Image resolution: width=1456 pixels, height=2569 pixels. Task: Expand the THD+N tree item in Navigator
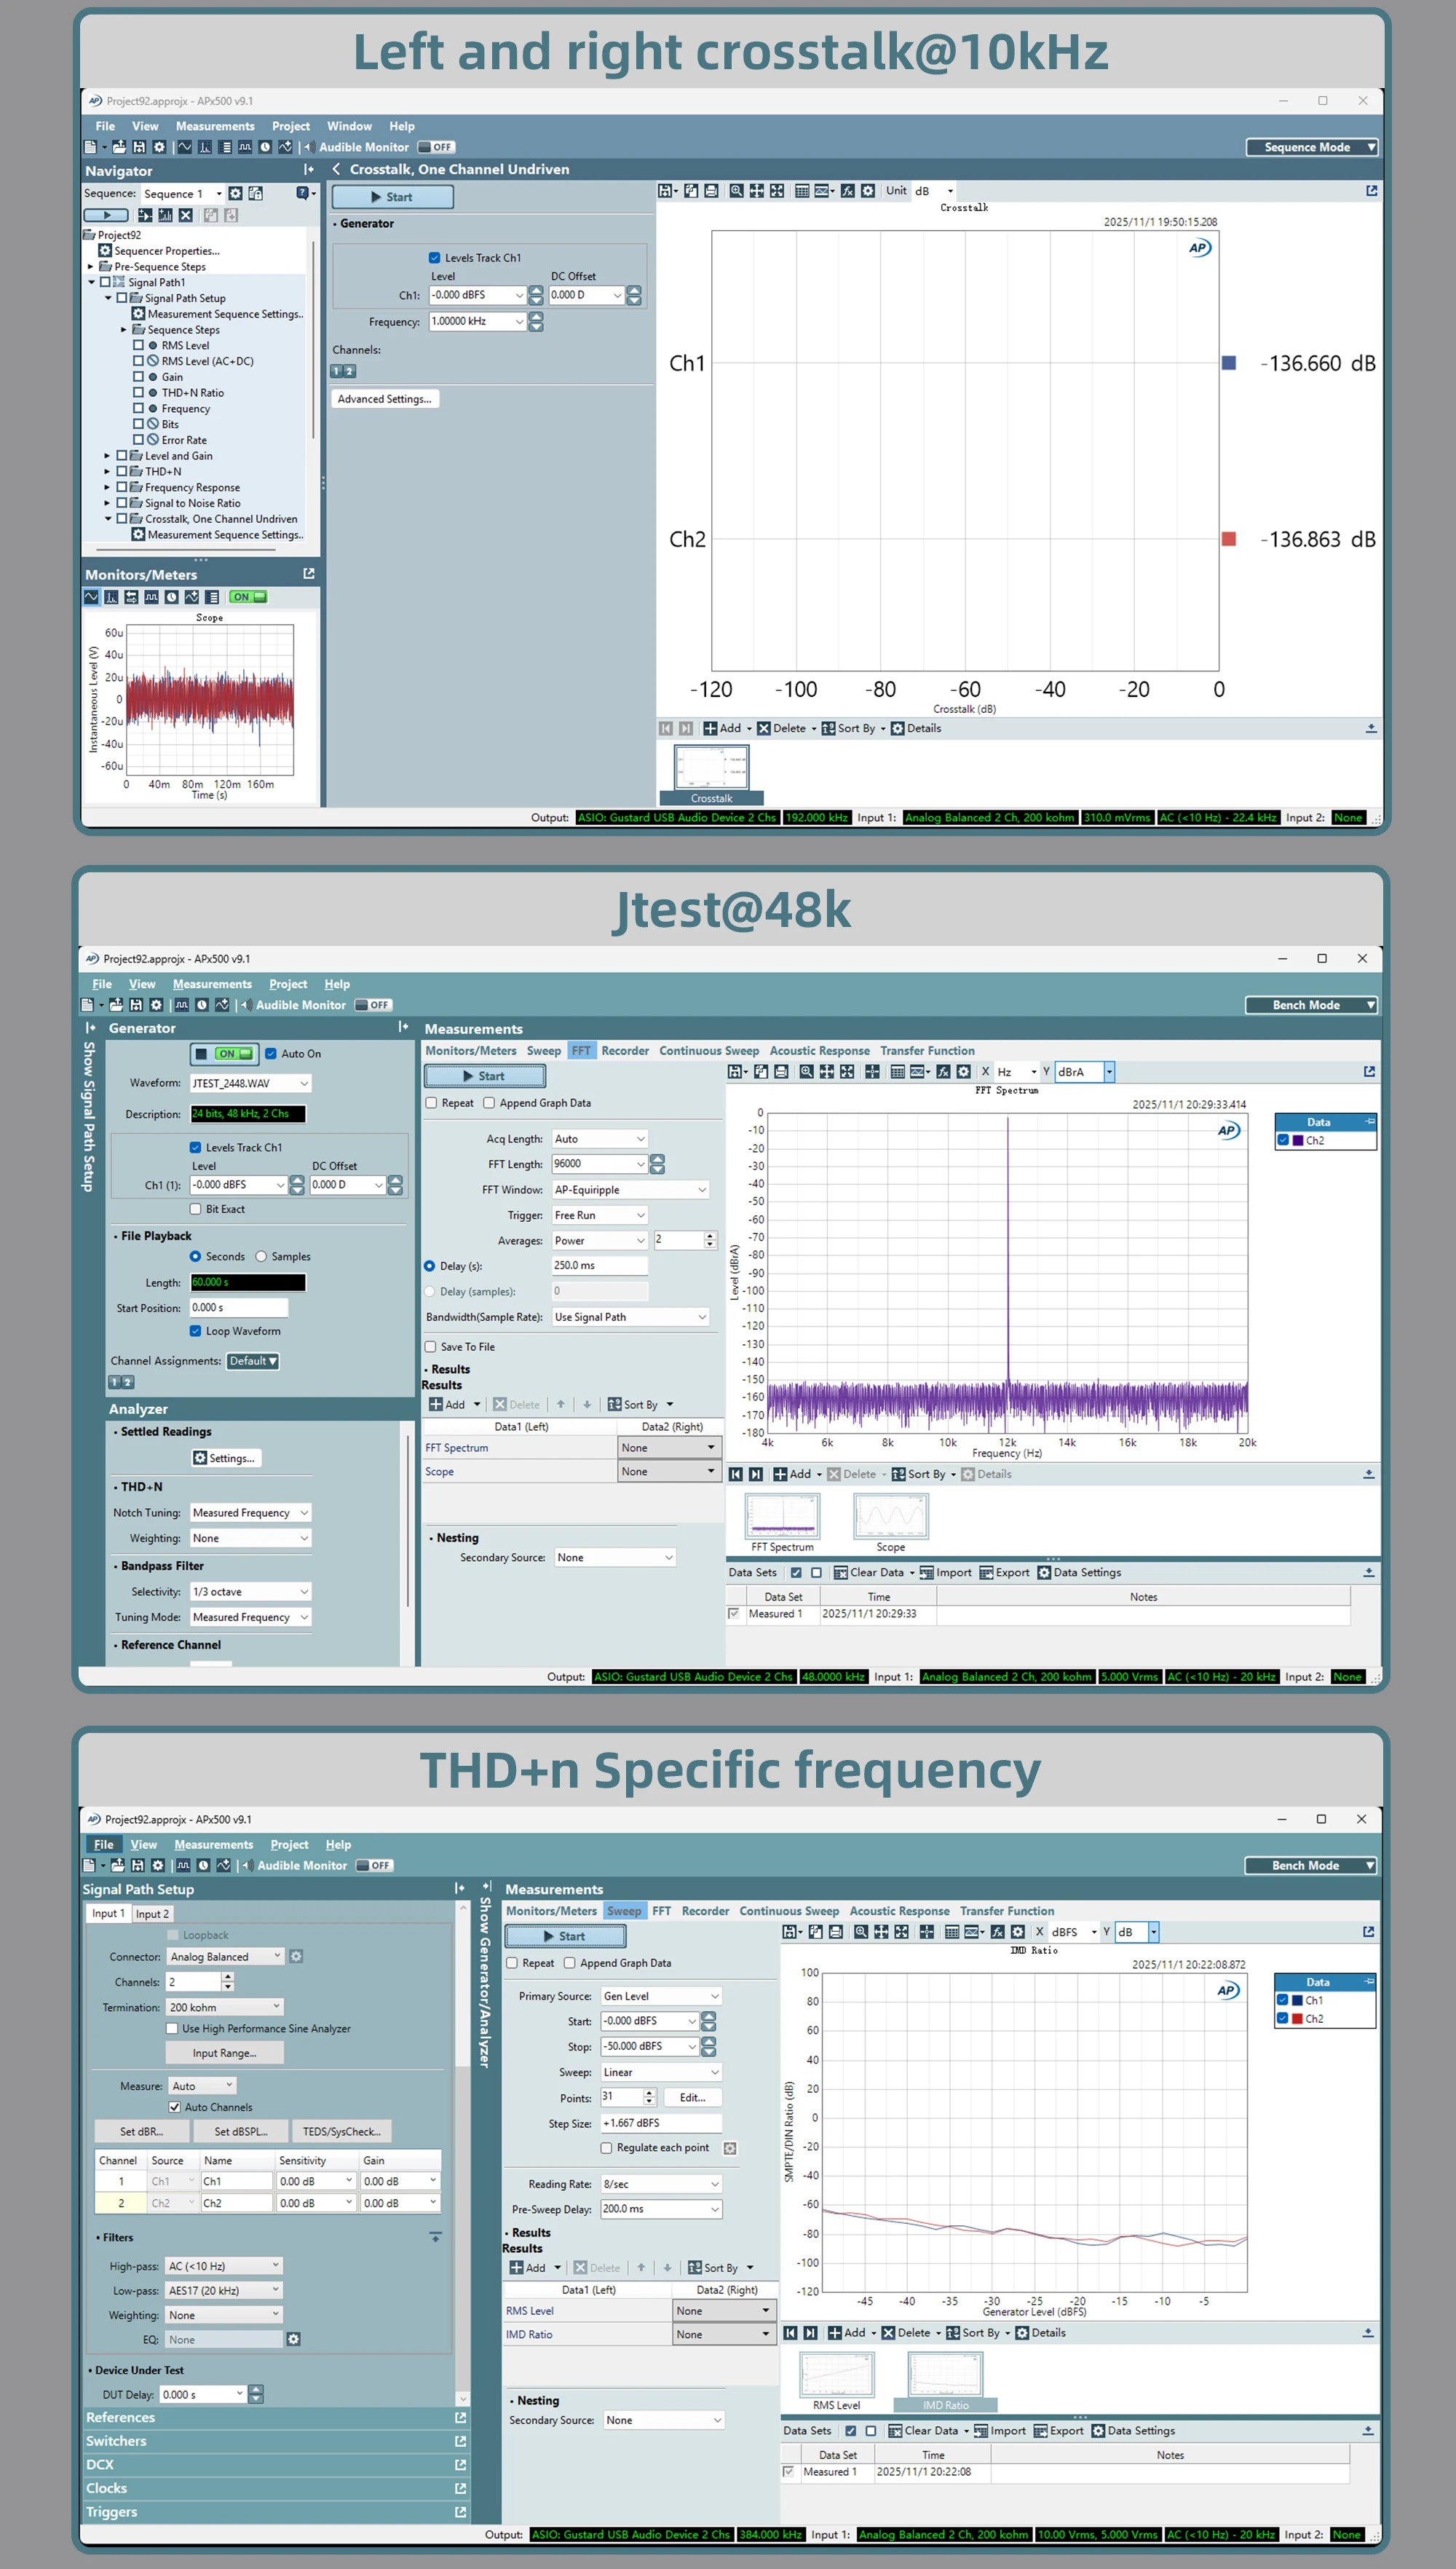(x=107, y=472)
